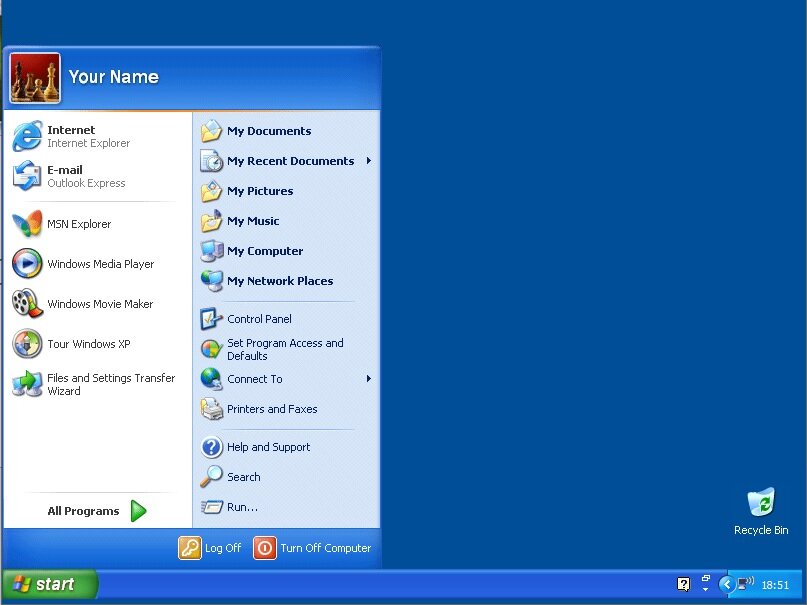Image resolution: width=807 pixels, height=605 pixels.
Task: Choose the My Documents menu label
Action: tap(269, 131)
